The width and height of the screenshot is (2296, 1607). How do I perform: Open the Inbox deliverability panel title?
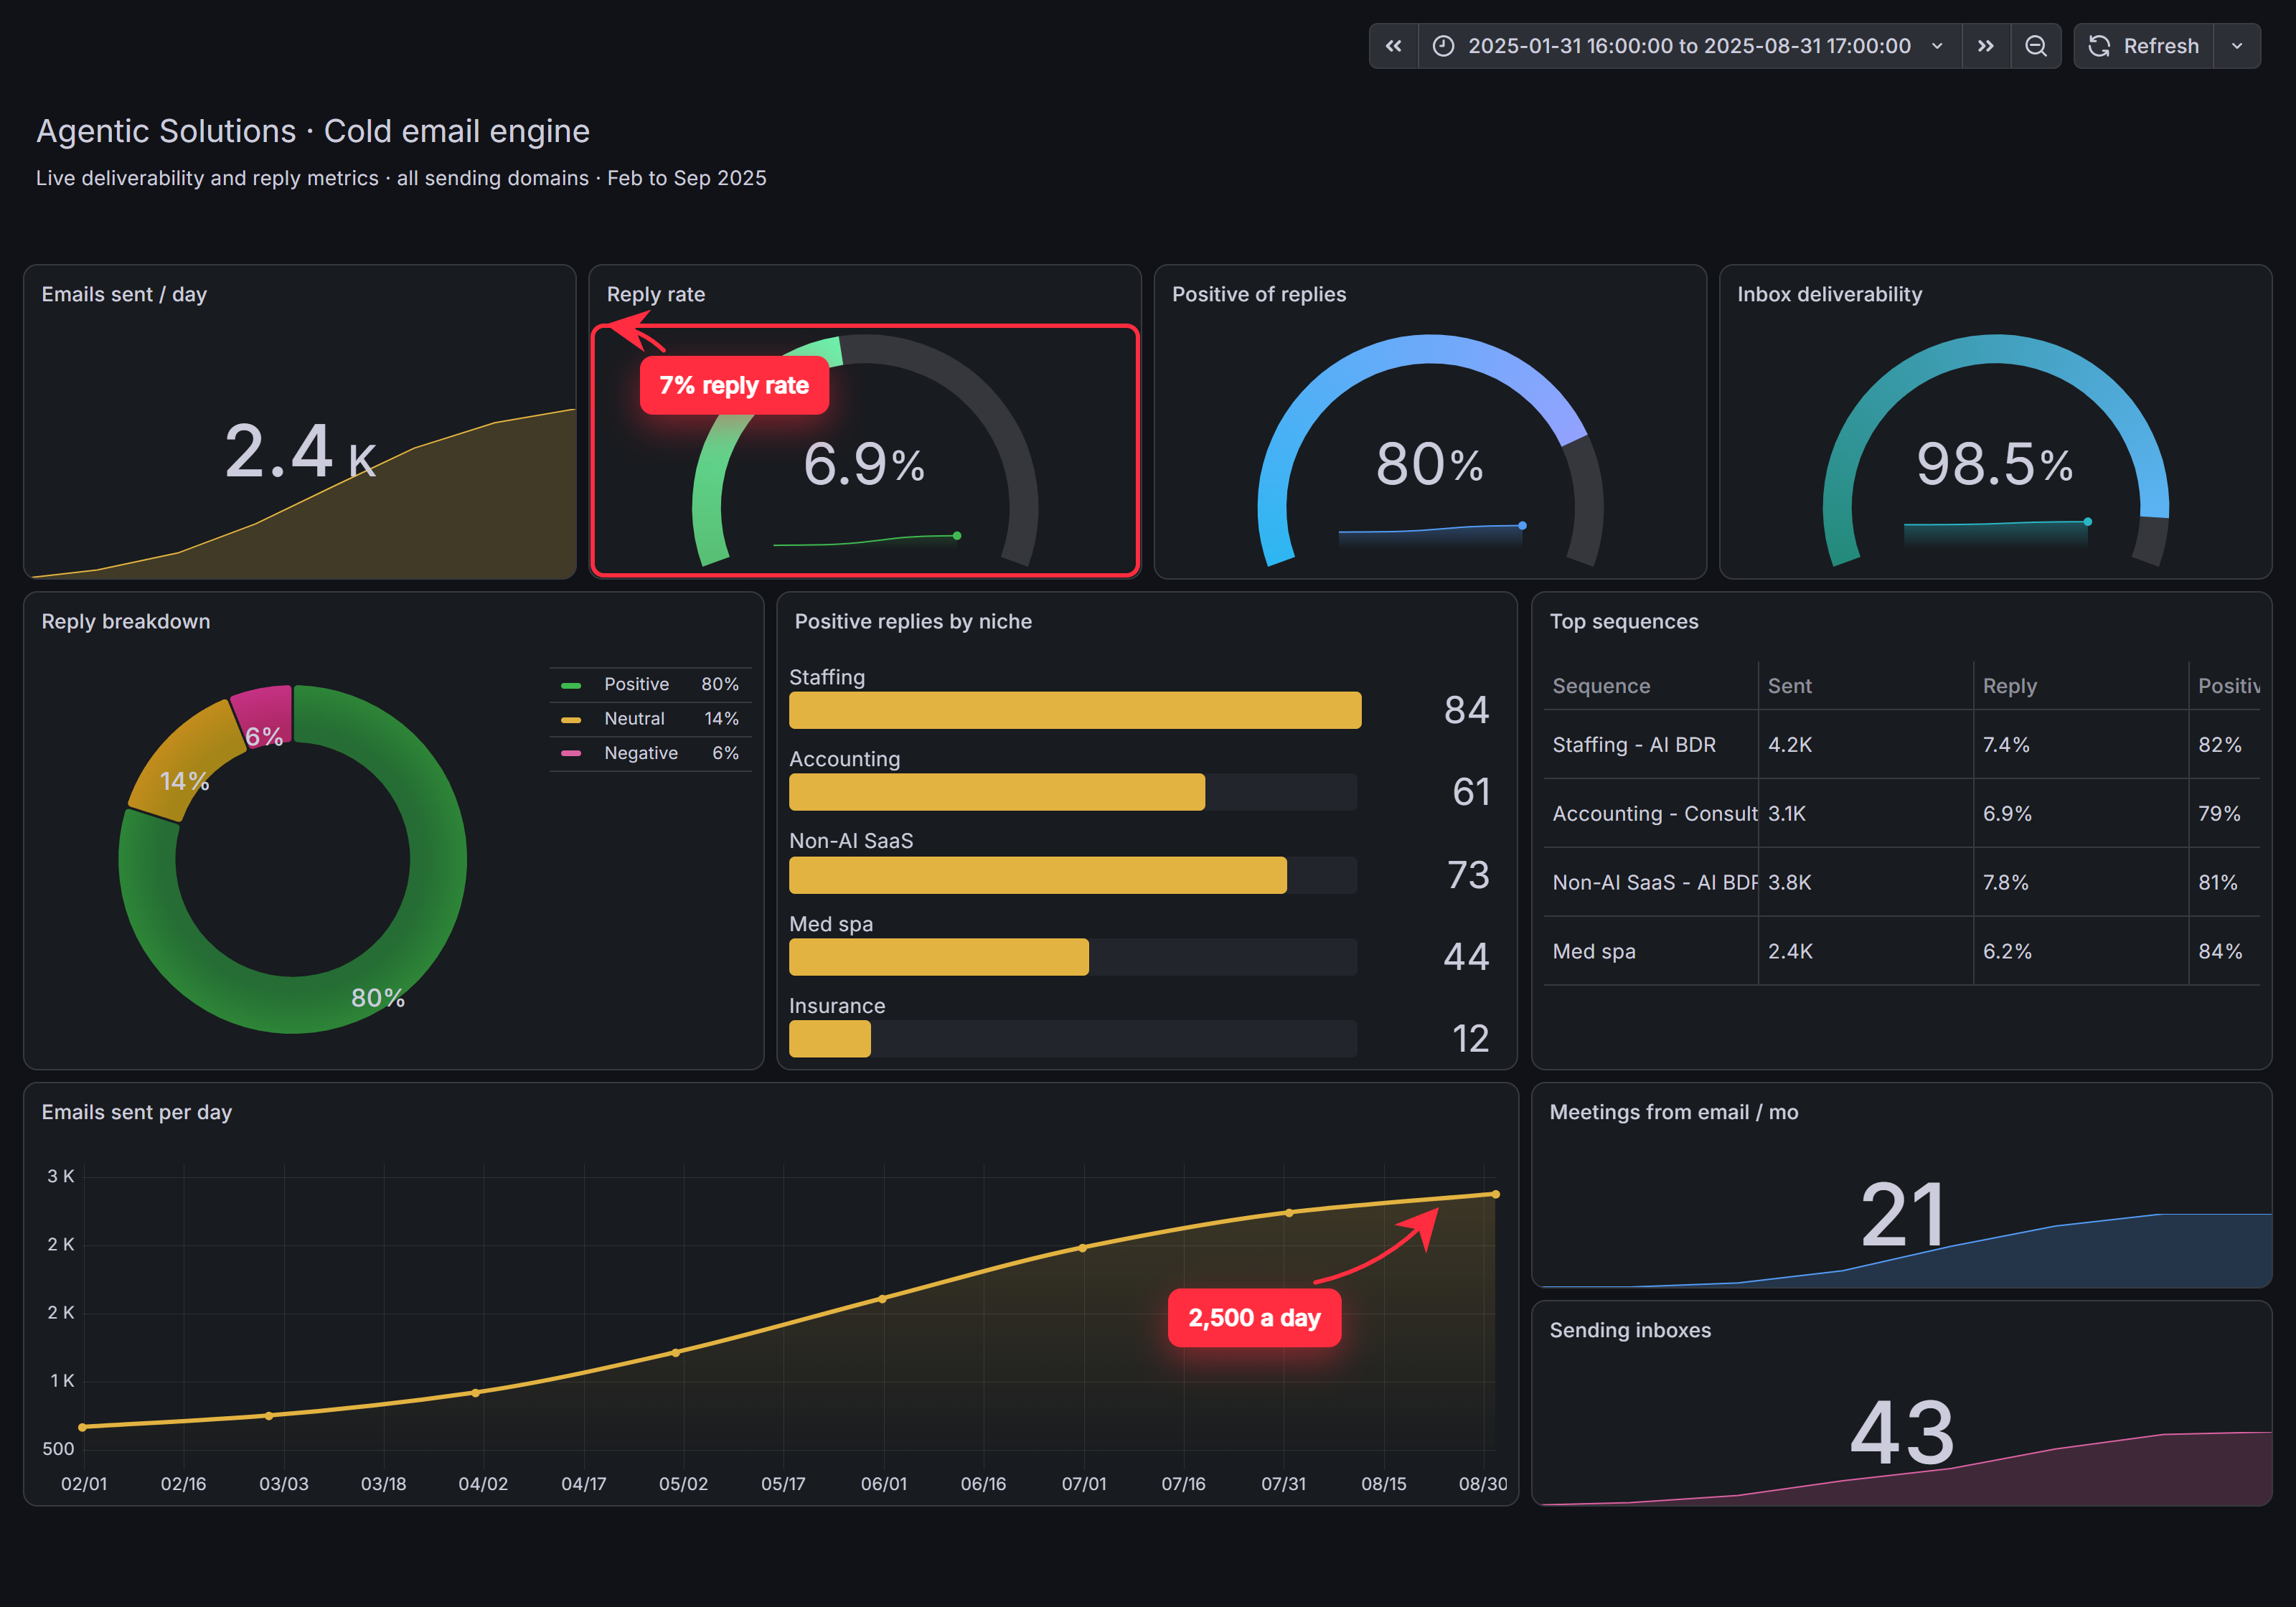(1829, 294)
